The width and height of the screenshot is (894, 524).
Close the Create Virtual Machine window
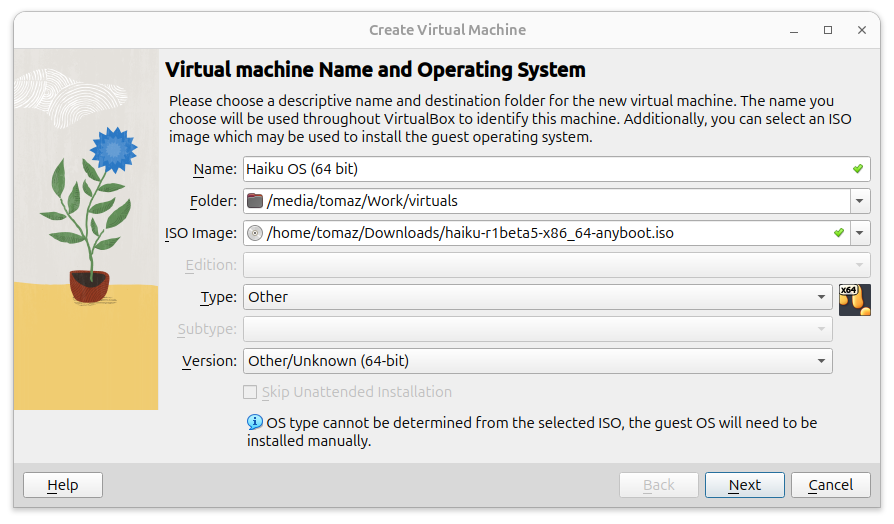tap(862, 30)
